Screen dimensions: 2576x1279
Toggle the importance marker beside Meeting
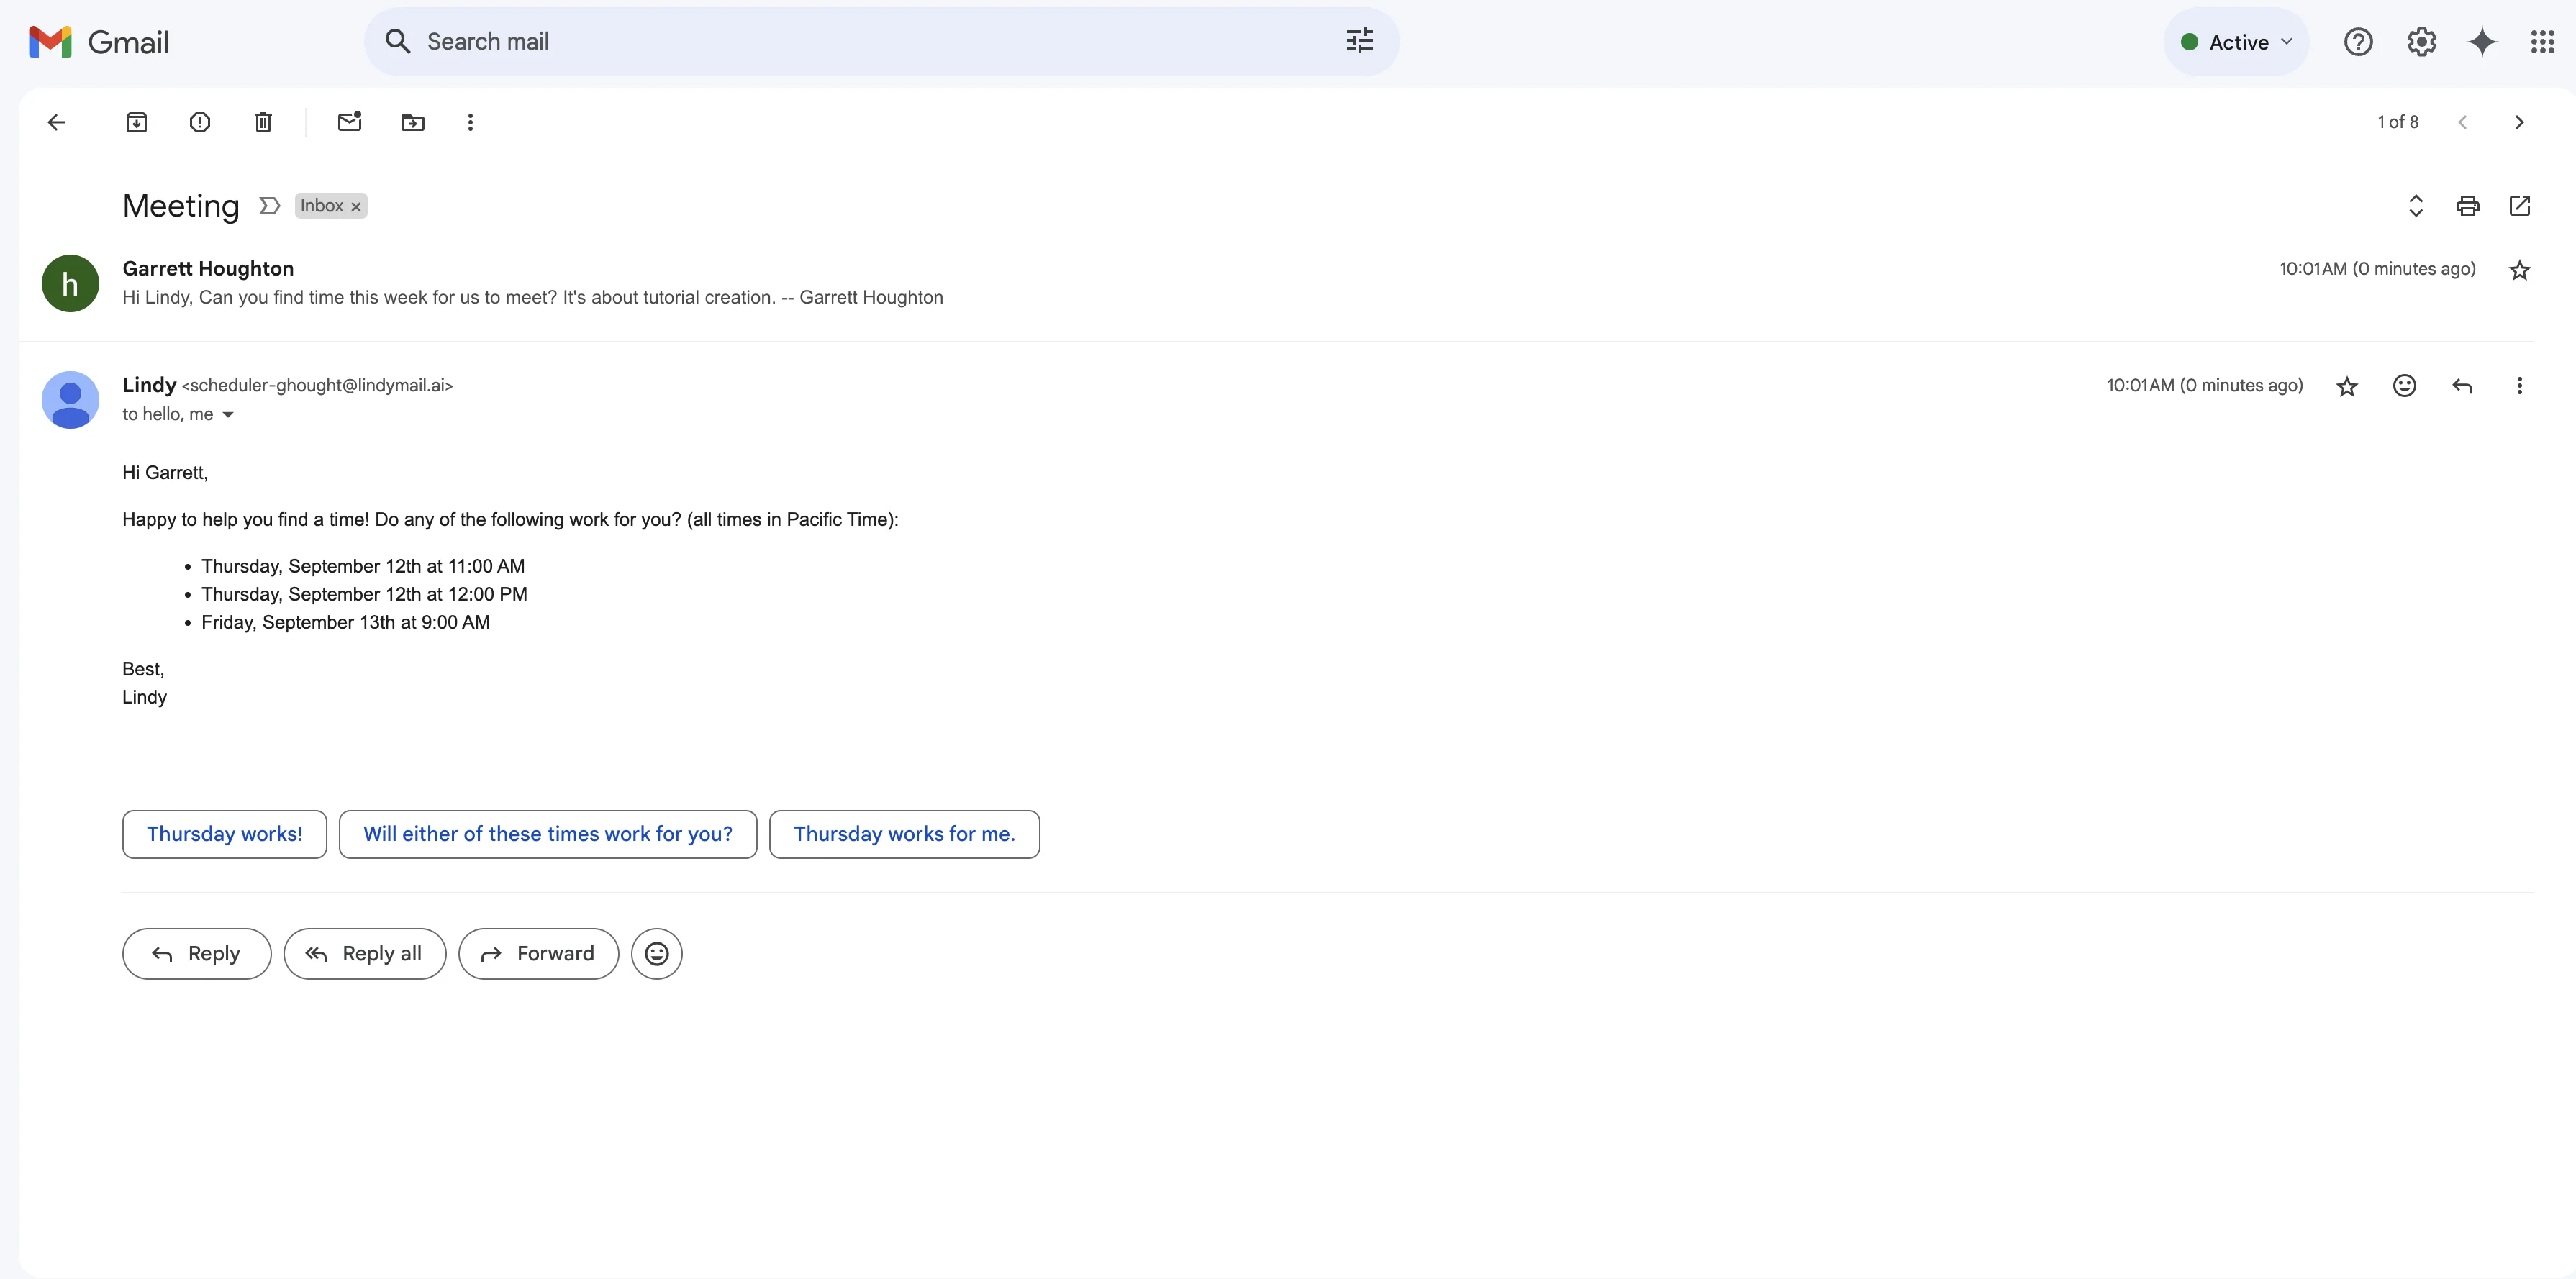click(x=269, y=206)
